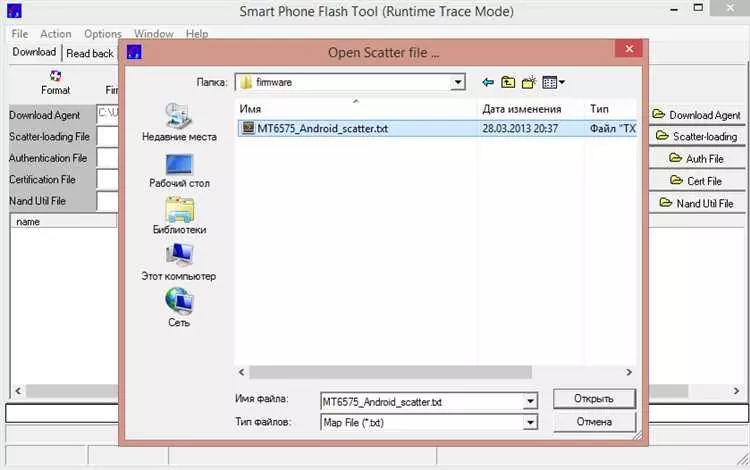750x470 pixels.
Task: Click the file list scroll right arrow
Action: (x=629, y=372)
